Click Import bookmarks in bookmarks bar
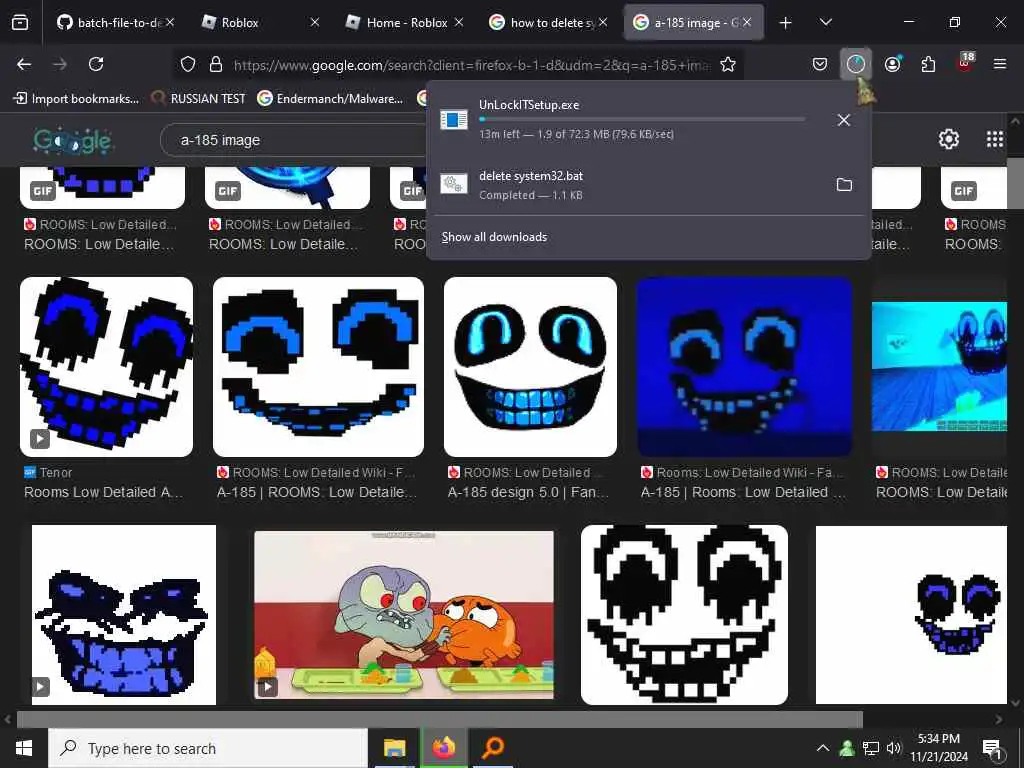This screenshot has height=768, width=1024. (x=76, y=99)
